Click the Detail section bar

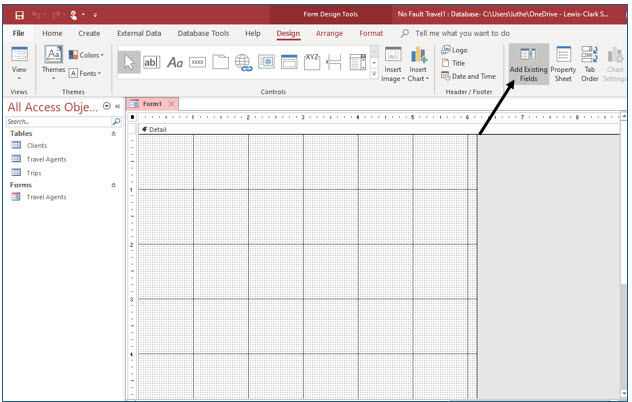[379, 129]
